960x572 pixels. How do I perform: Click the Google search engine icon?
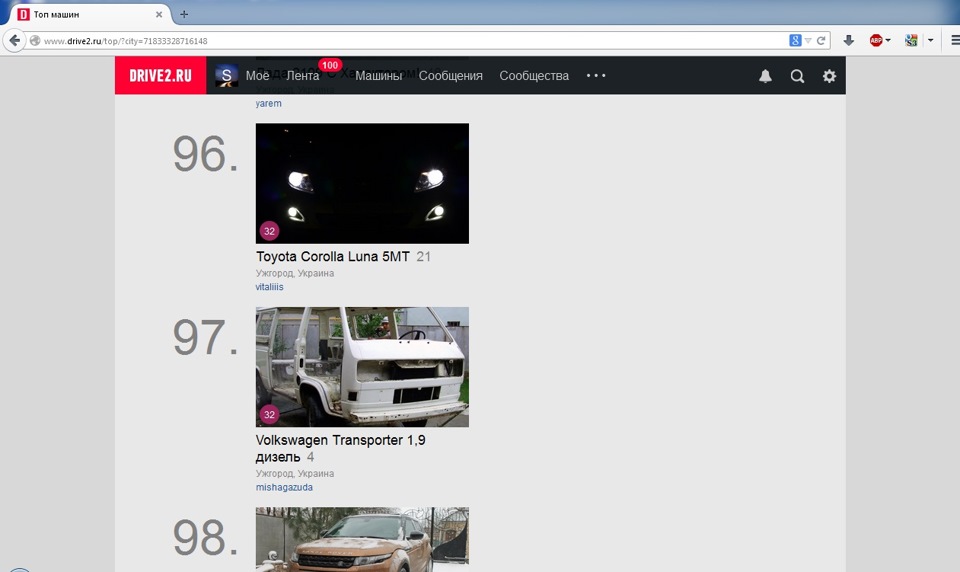[x=795, y=40]
